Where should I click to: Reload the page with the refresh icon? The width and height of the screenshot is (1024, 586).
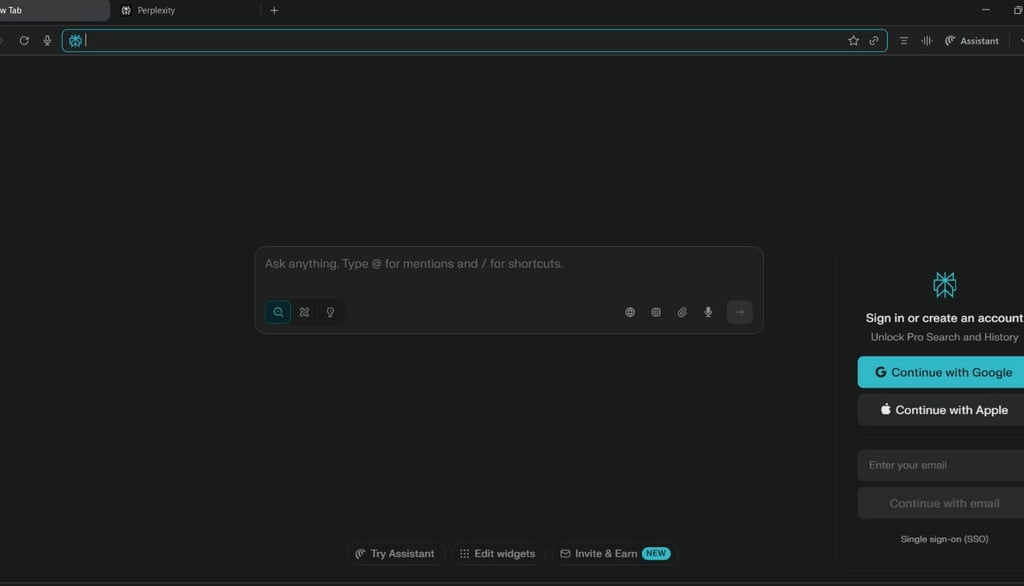click(x=24, y=41)
